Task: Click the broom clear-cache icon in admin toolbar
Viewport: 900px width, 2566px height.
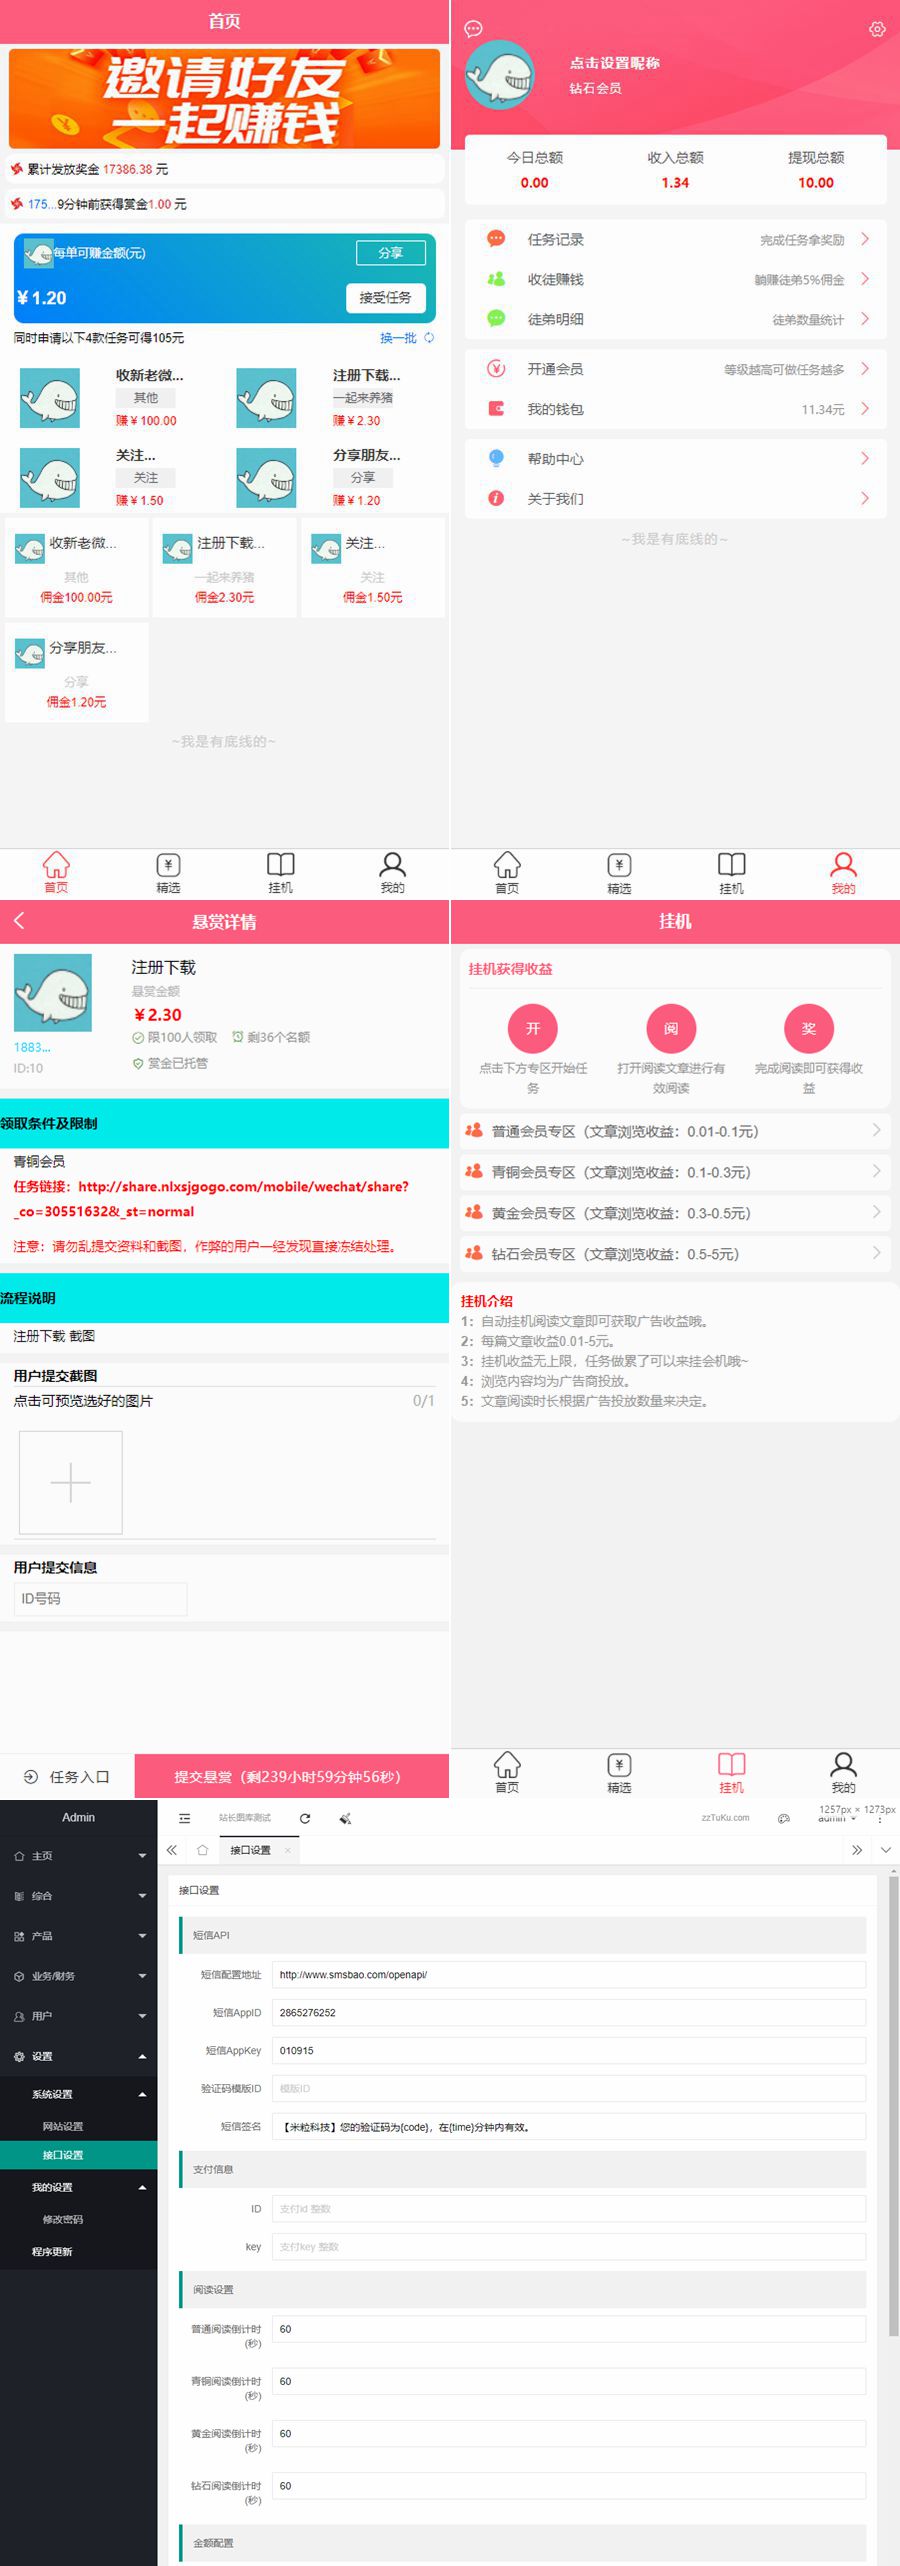Action: coord(345,1818)
